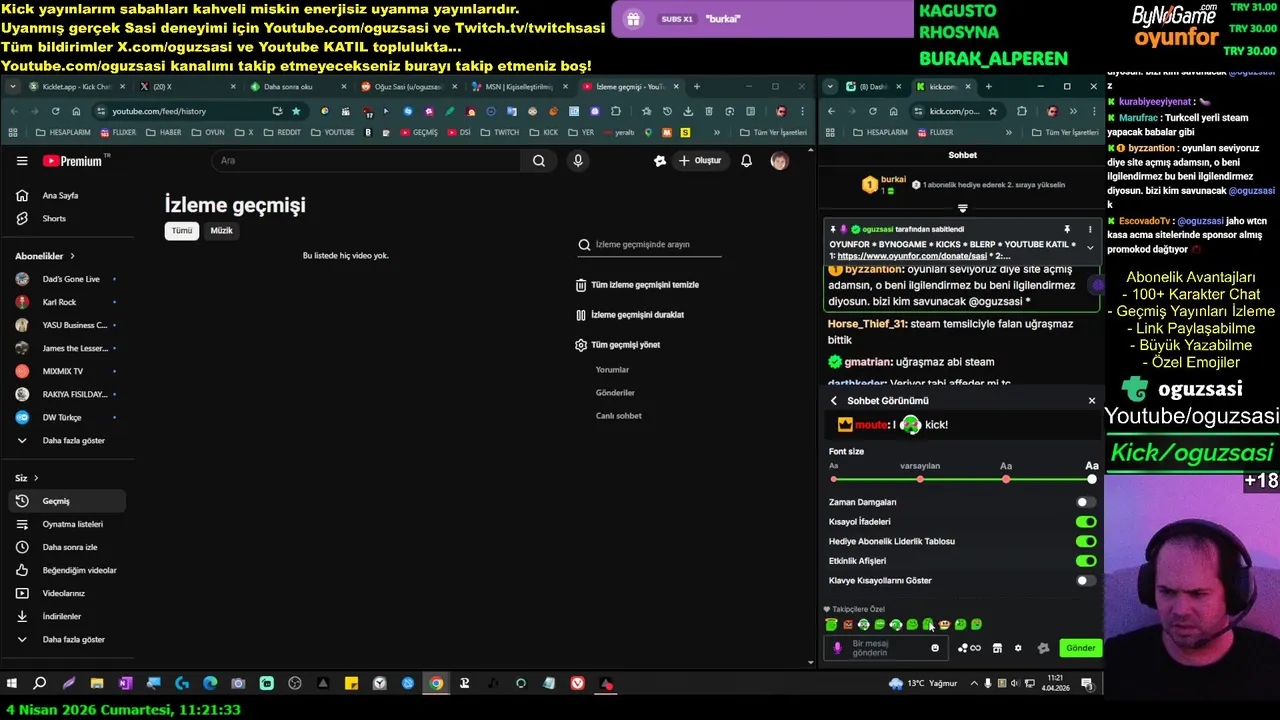
Task: Set font size slider to largest Aa
Action: pyautogui.click(x=1092, y=479)
